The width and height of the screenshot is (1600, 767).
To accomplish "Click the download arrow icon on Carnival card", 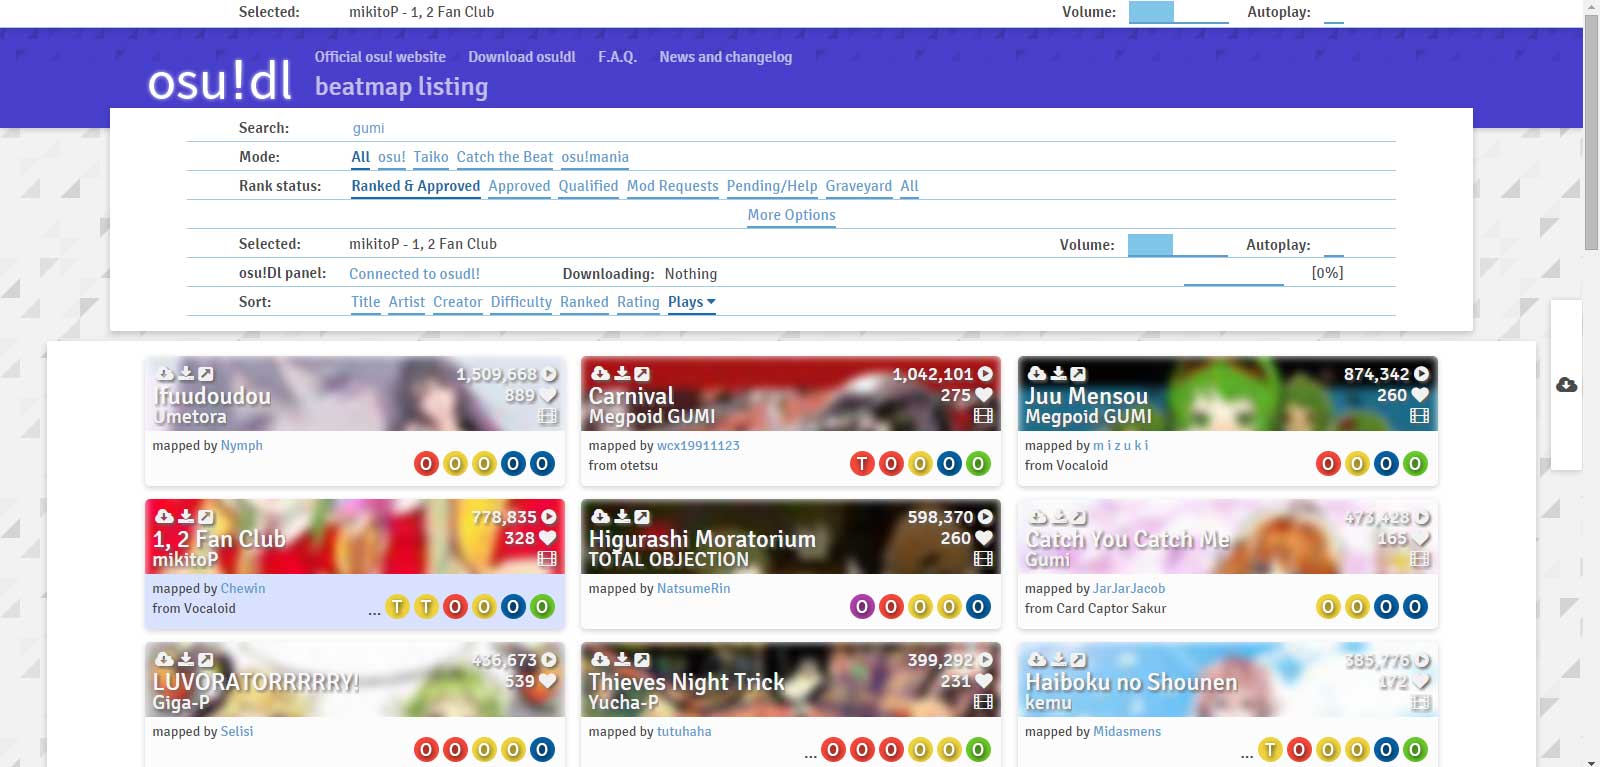I will click(x=622, y=374).
